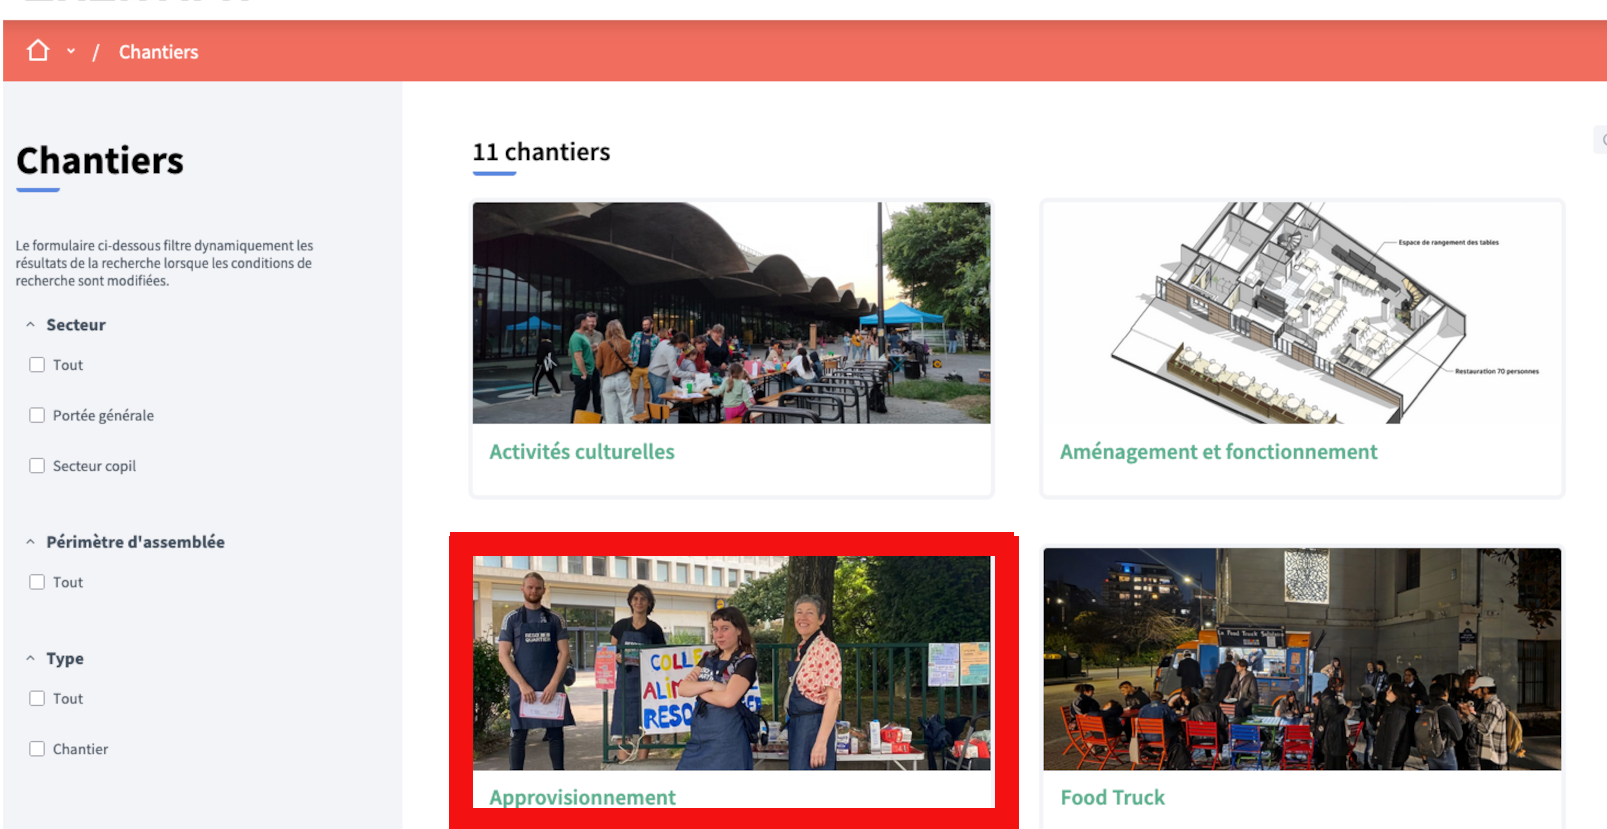Check the Tout box under Secteur
The width and height of the screenshot is (1607, 829).
(37, 365)
